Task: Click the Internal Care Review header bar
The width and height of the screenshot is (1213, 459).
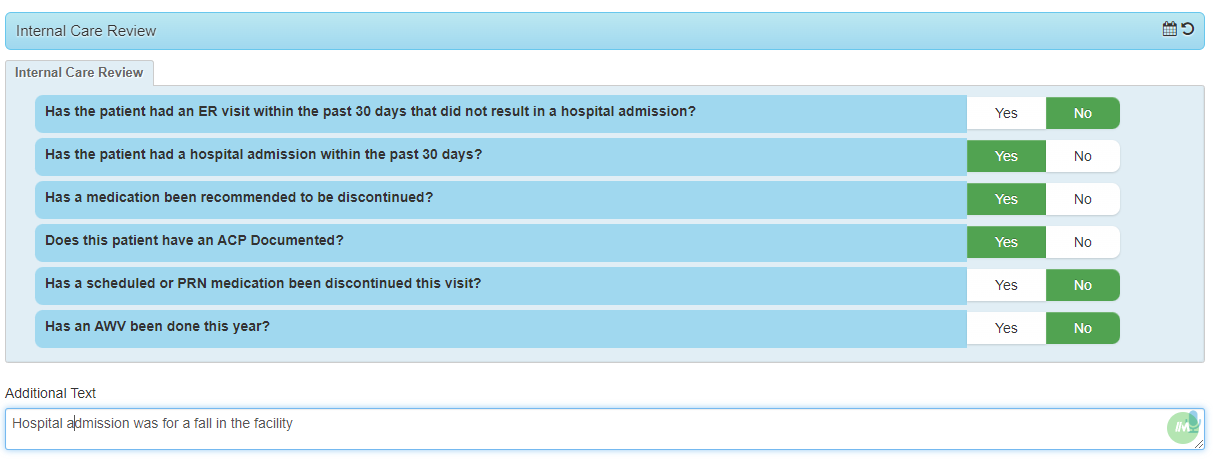Action: 605,31
